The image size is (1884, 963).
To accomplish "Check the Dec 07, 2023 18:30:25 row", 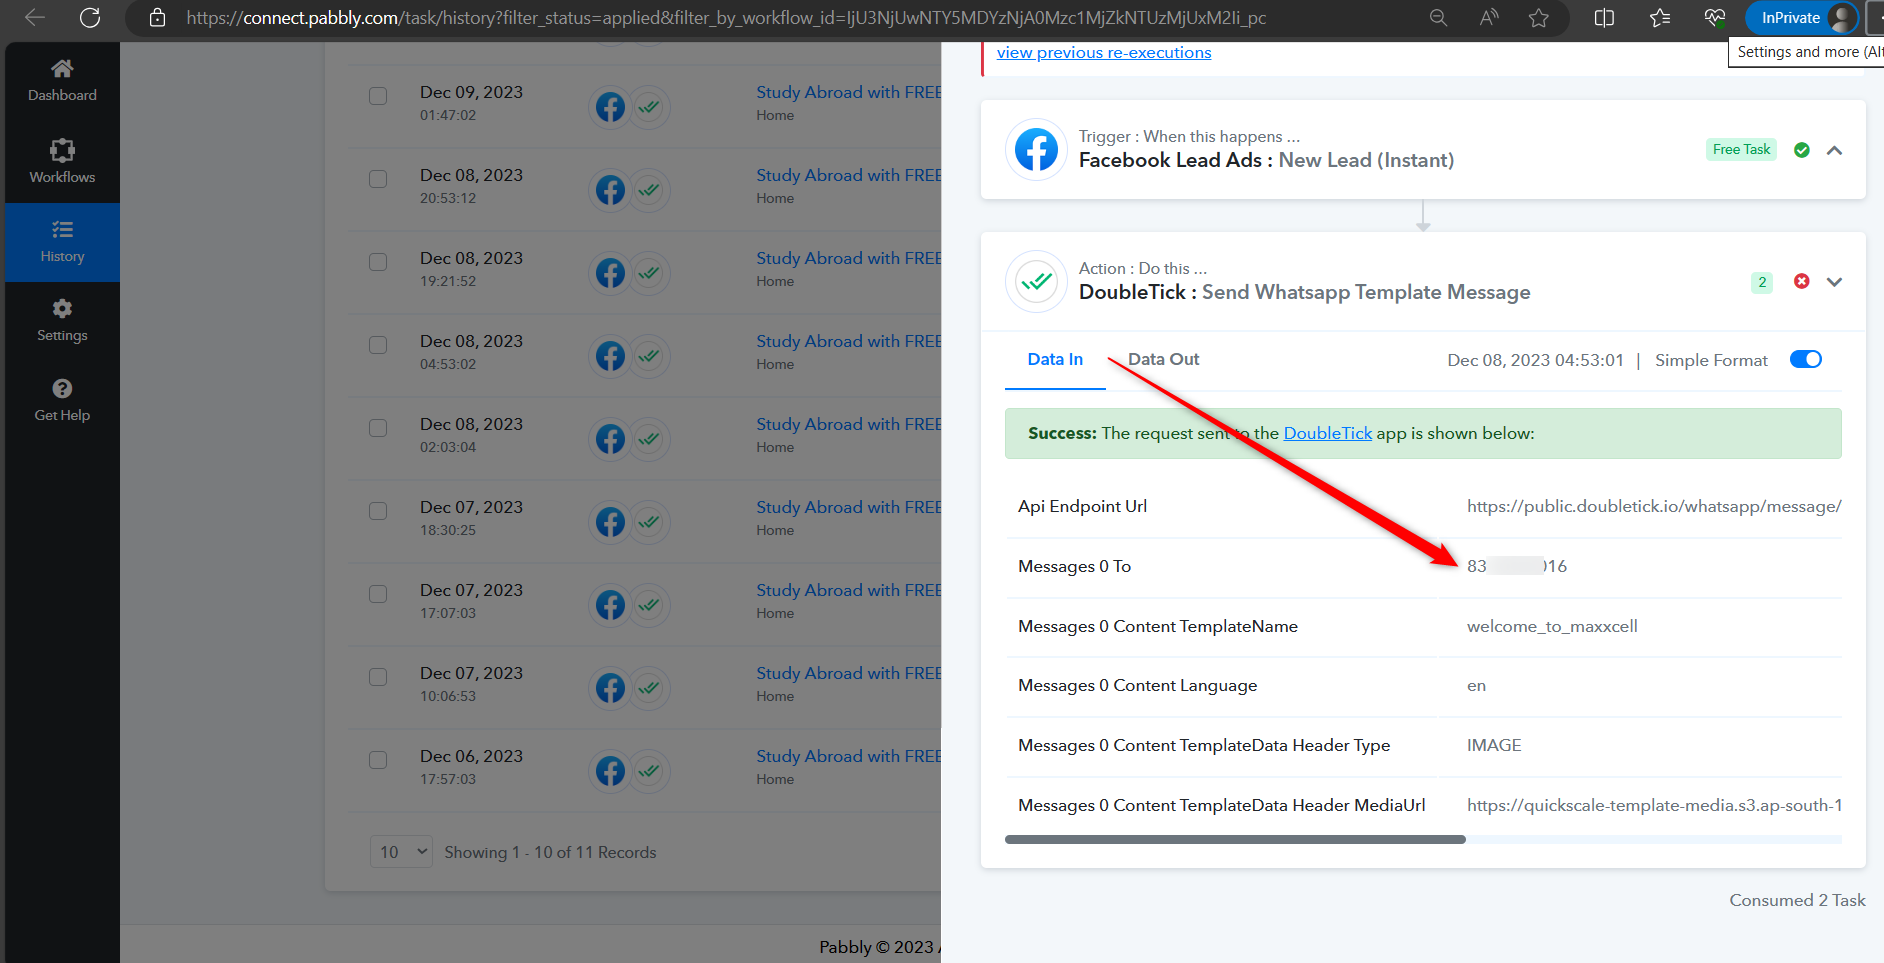I will tap(378, 511).
